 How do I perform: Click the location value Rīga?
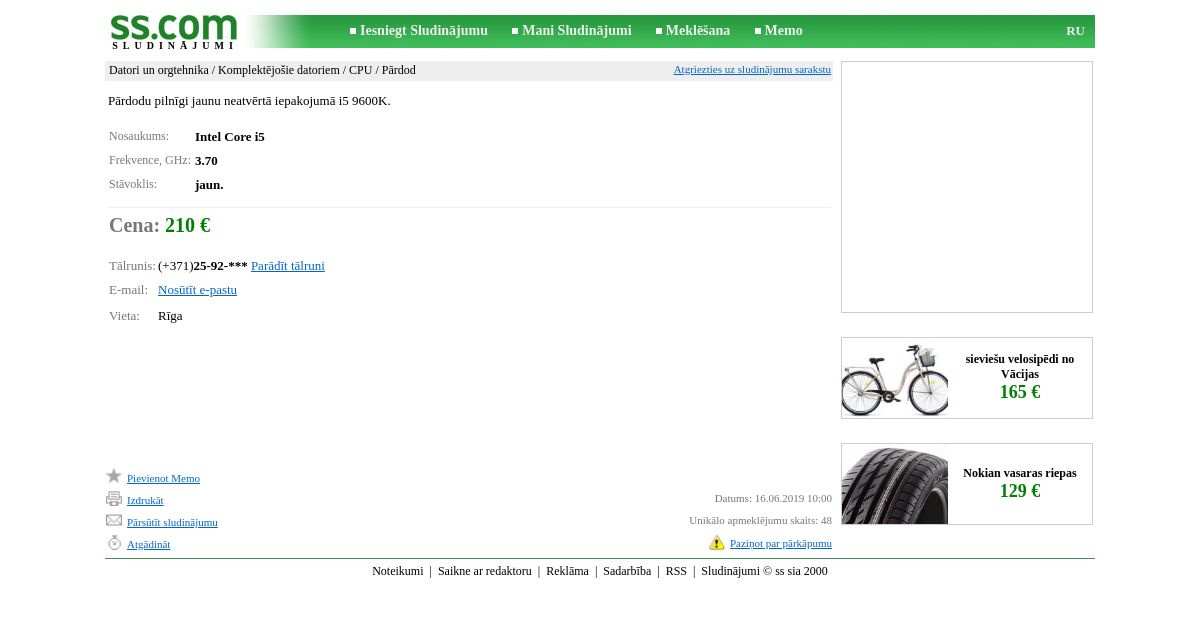pyautogui.click(x=170, y=316)
